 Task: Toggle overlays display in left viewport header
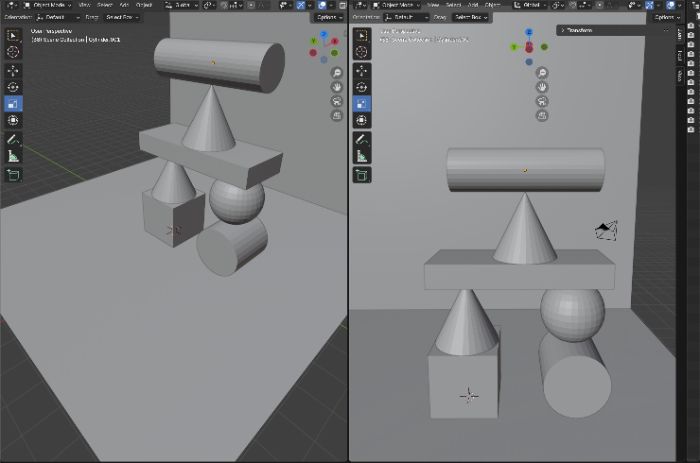[x=322, y=5]
